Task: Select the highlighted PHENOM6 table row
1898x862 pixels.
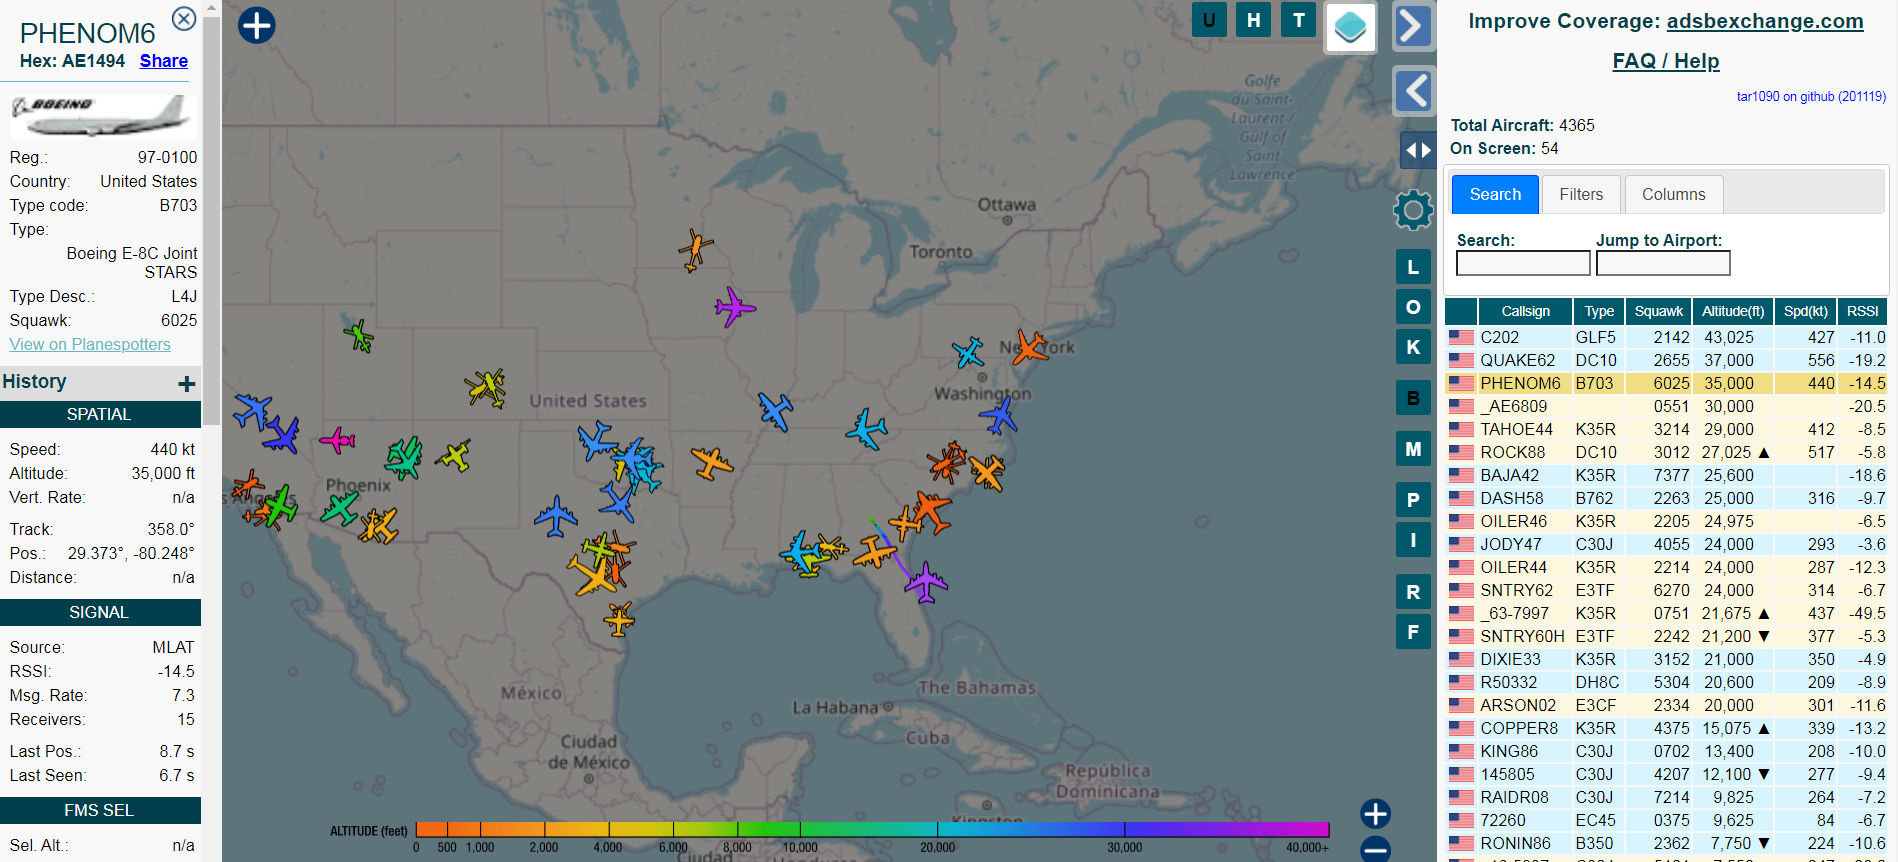Action: [1666, 384]
